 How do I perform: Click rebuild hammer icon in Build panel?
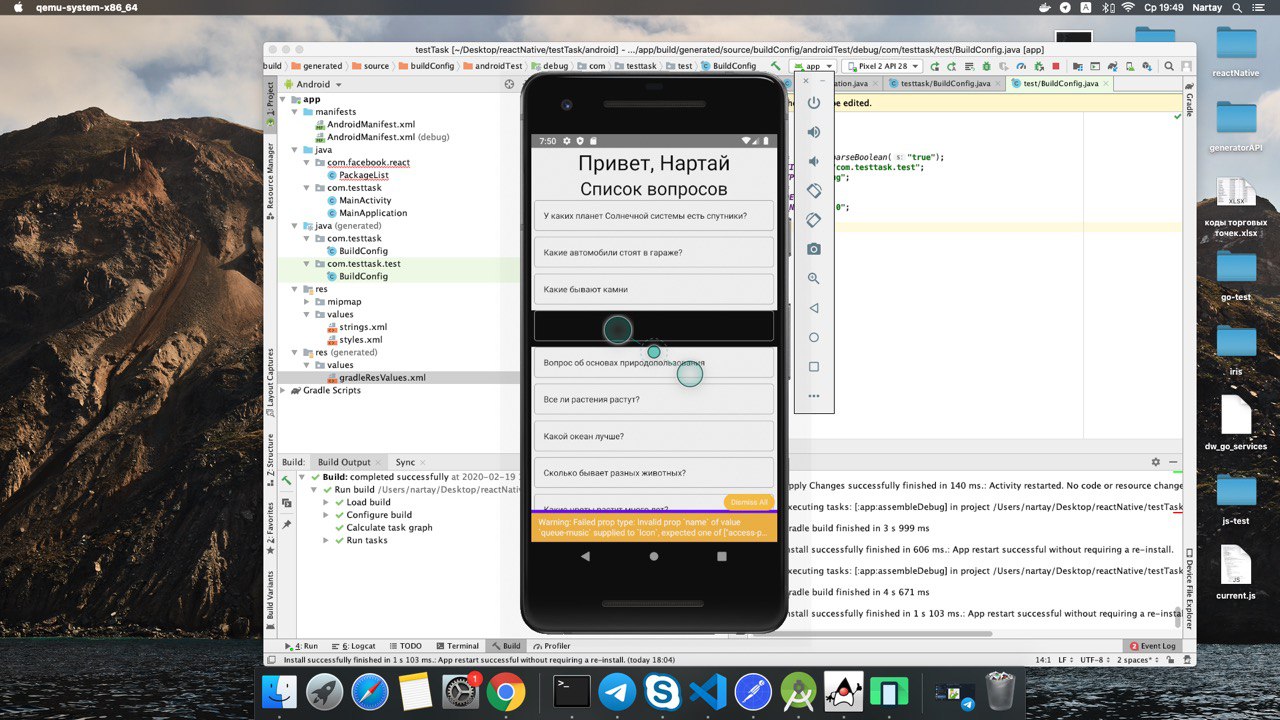click(287, 481)
